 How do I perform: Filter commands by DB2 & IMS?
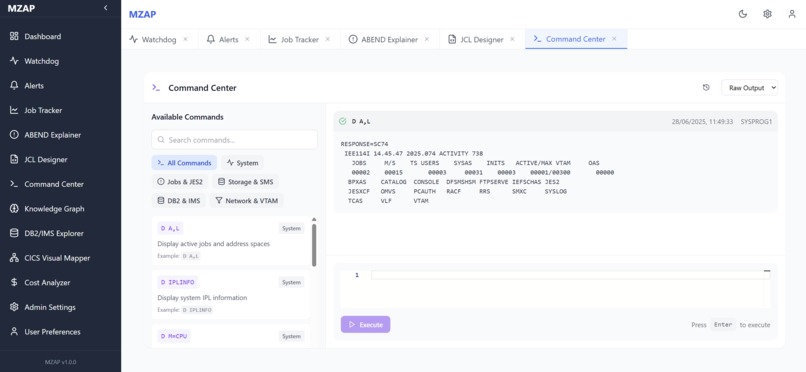178,200
